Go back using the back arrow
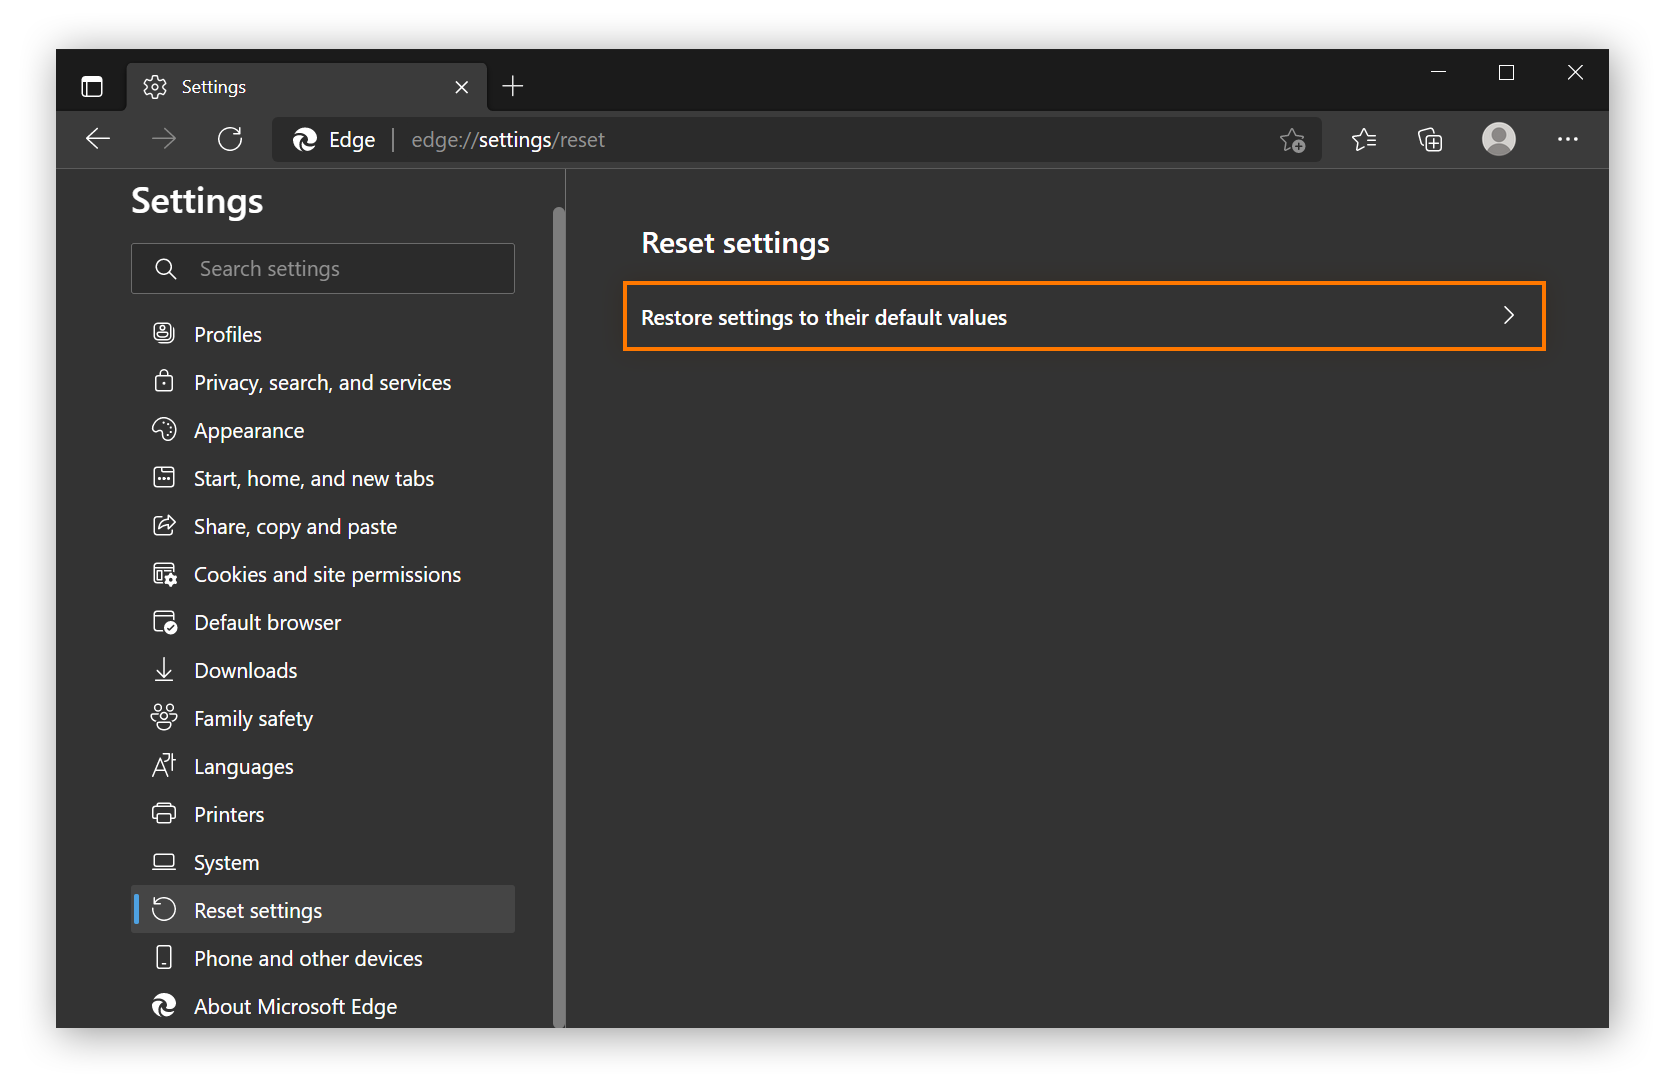This screenshot has height=1076, width=1665. pyautogui.click(x=98, y=139)
